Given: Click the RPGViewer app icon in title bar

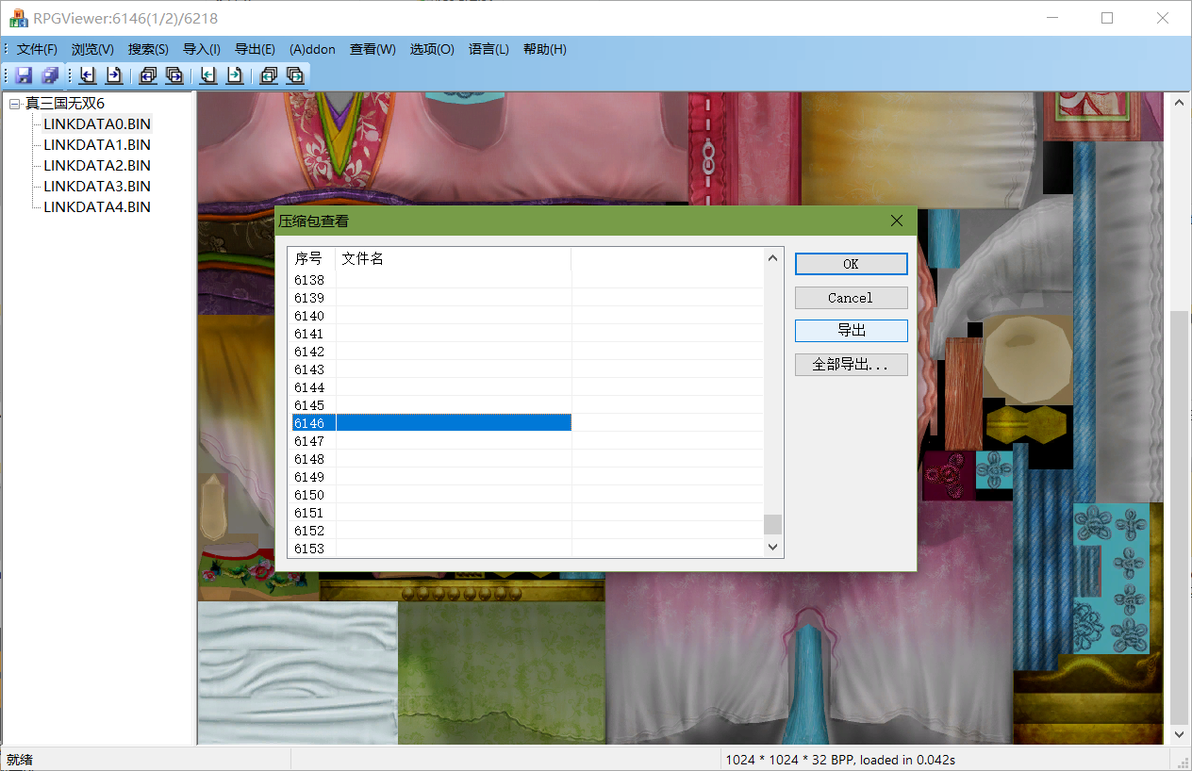Looking at the screenshot, I should pos(18,17).
